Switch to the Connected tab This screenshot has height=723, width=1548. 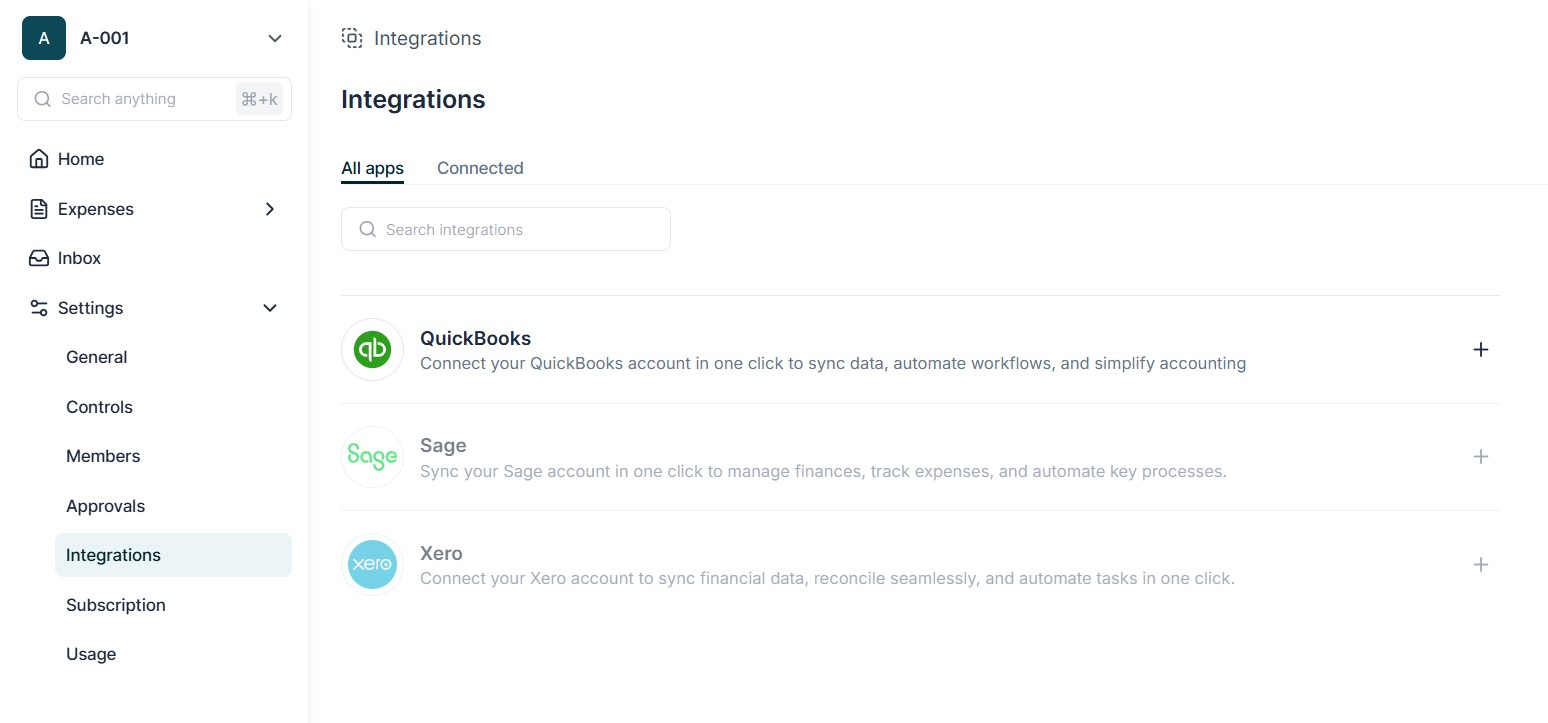(480, 168)
